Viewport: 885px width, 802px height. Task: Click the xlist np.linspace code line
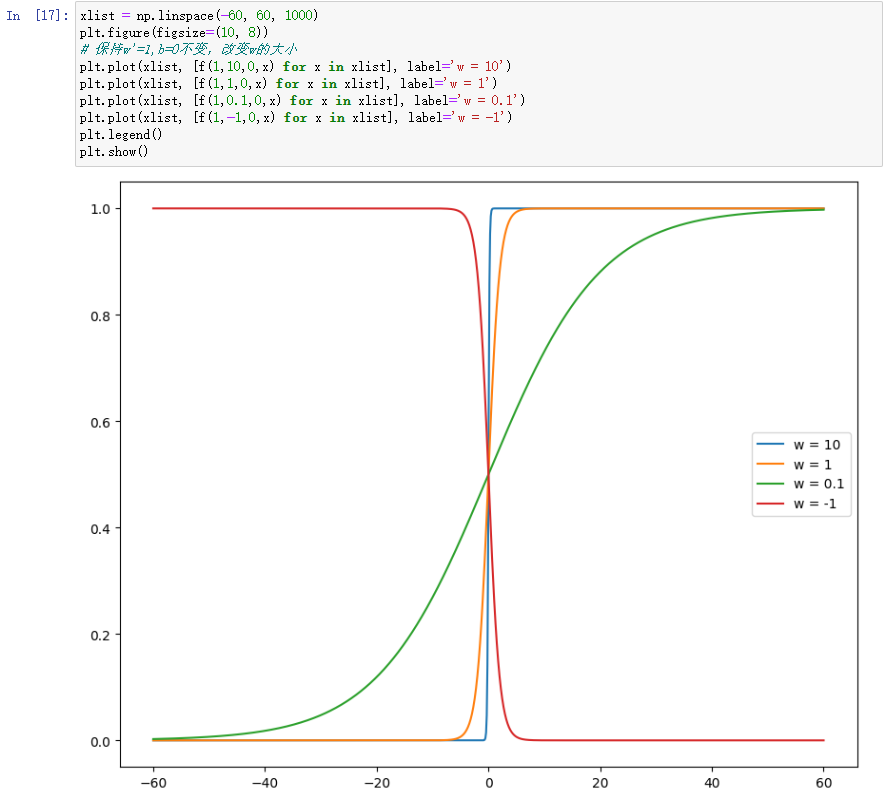(x=199, y=15)
